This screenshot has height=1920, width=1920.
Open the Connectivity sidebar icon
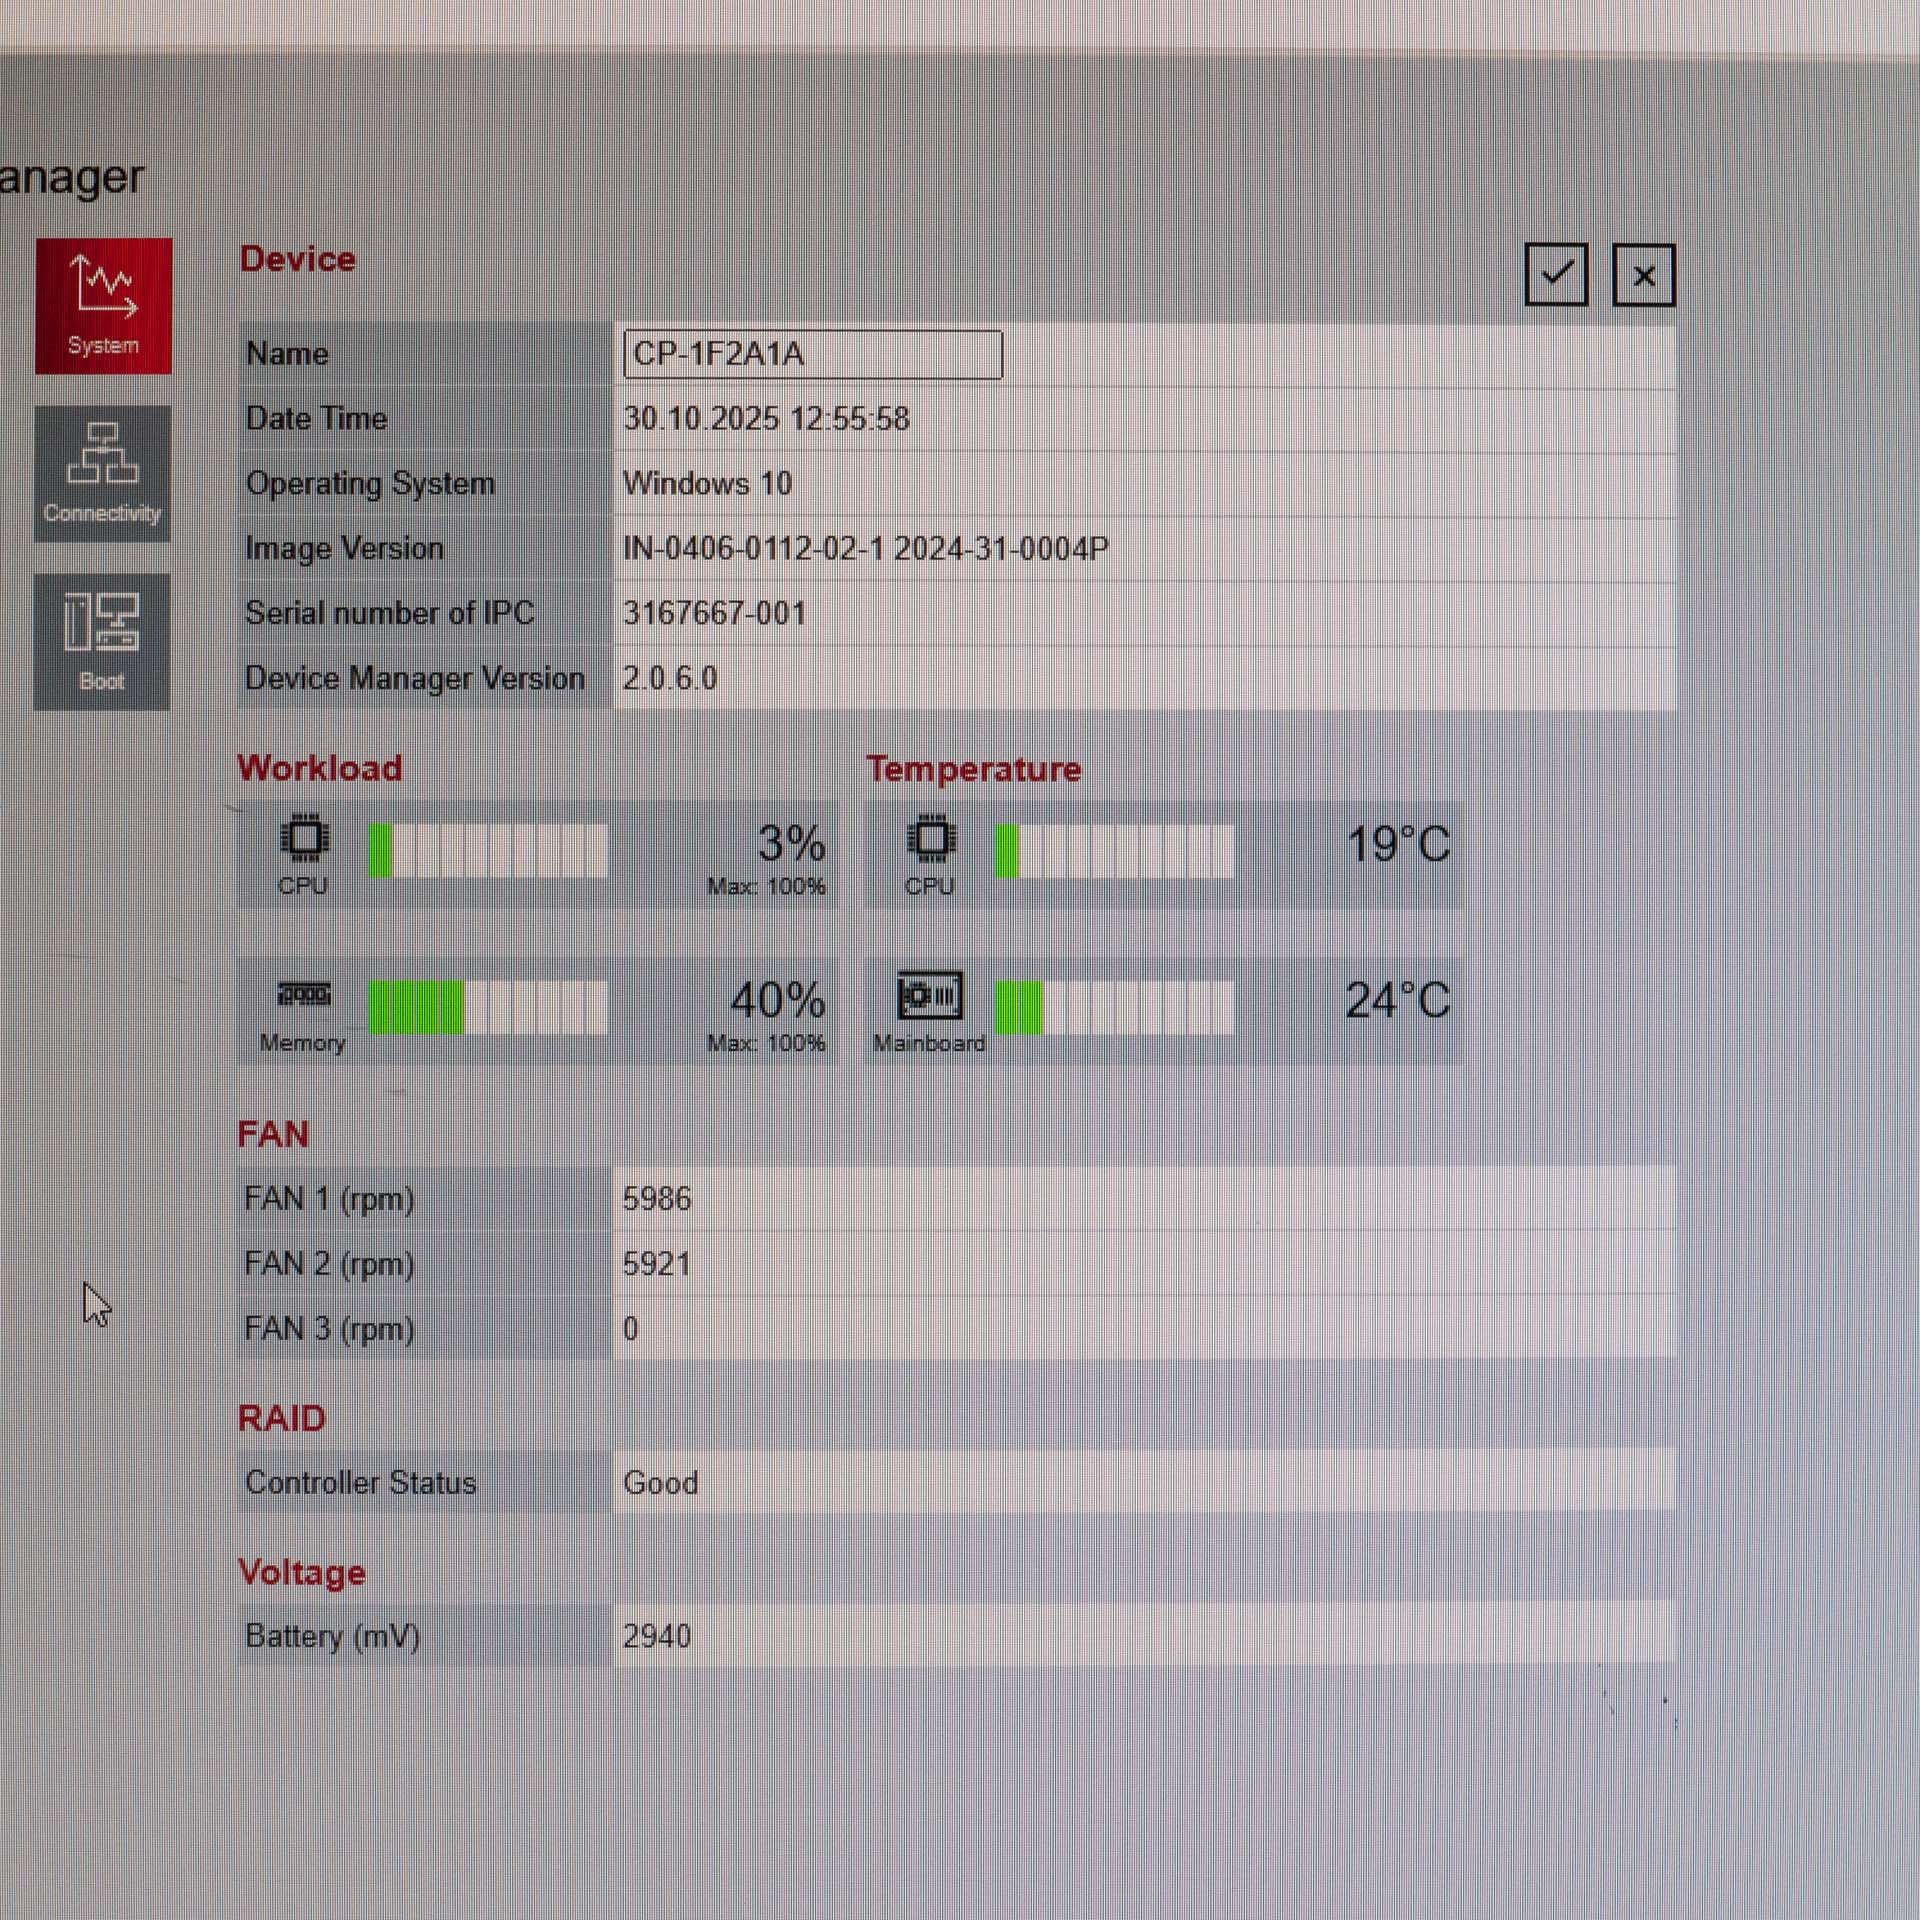point(102,473)
